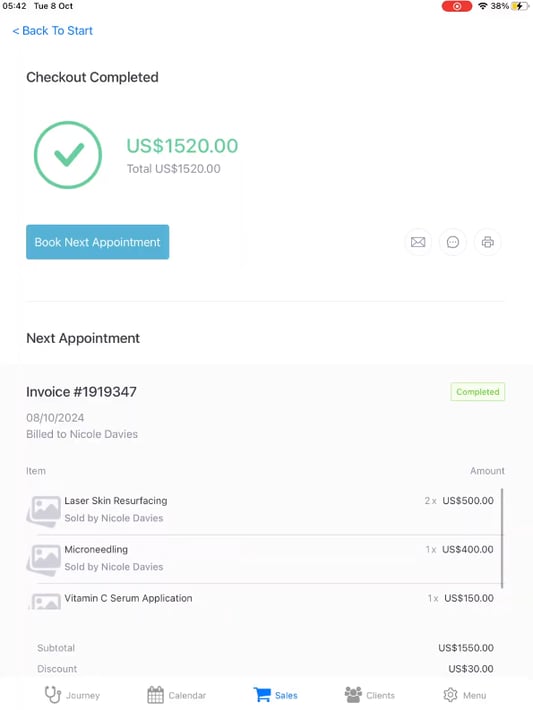Open Menu gear icon
Screen dimensions: 533x710
point(450,695)
